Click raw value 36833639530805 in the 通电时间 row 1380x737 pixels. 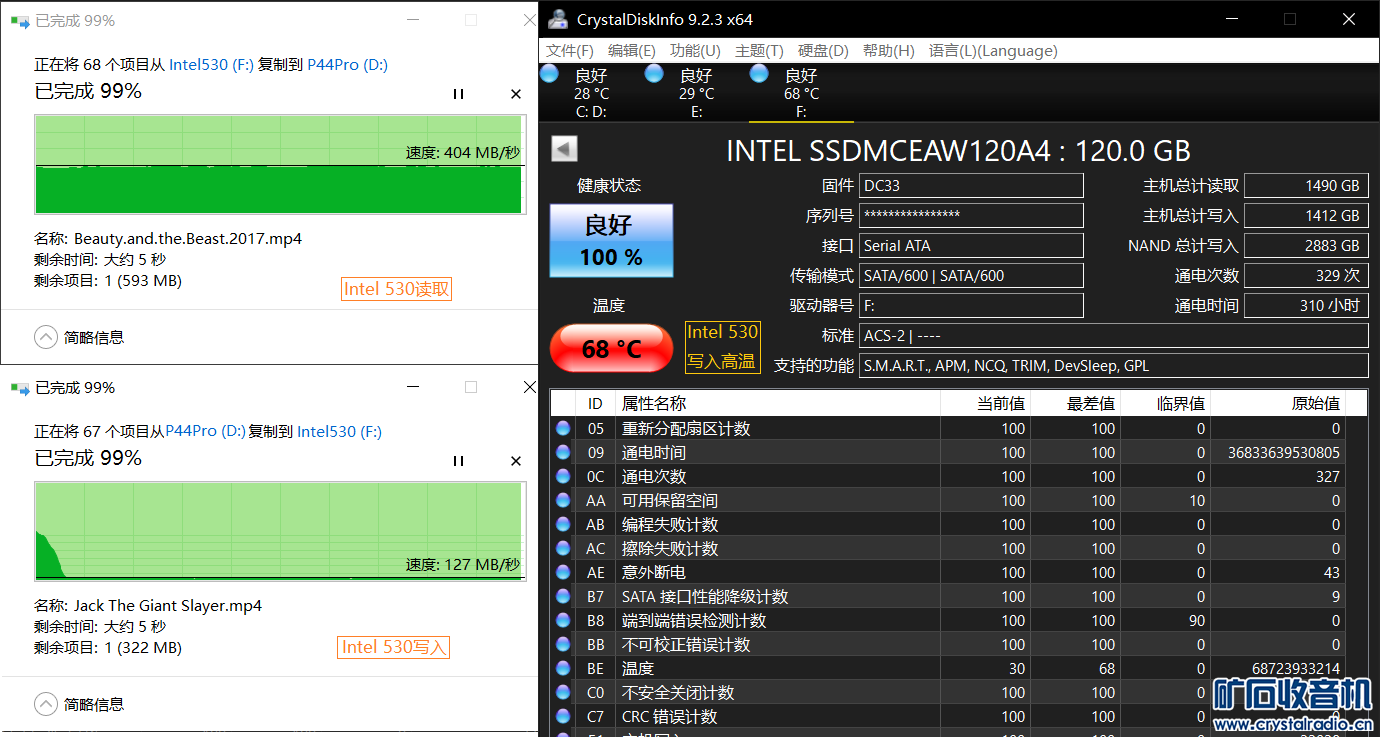pos(1284,453)
